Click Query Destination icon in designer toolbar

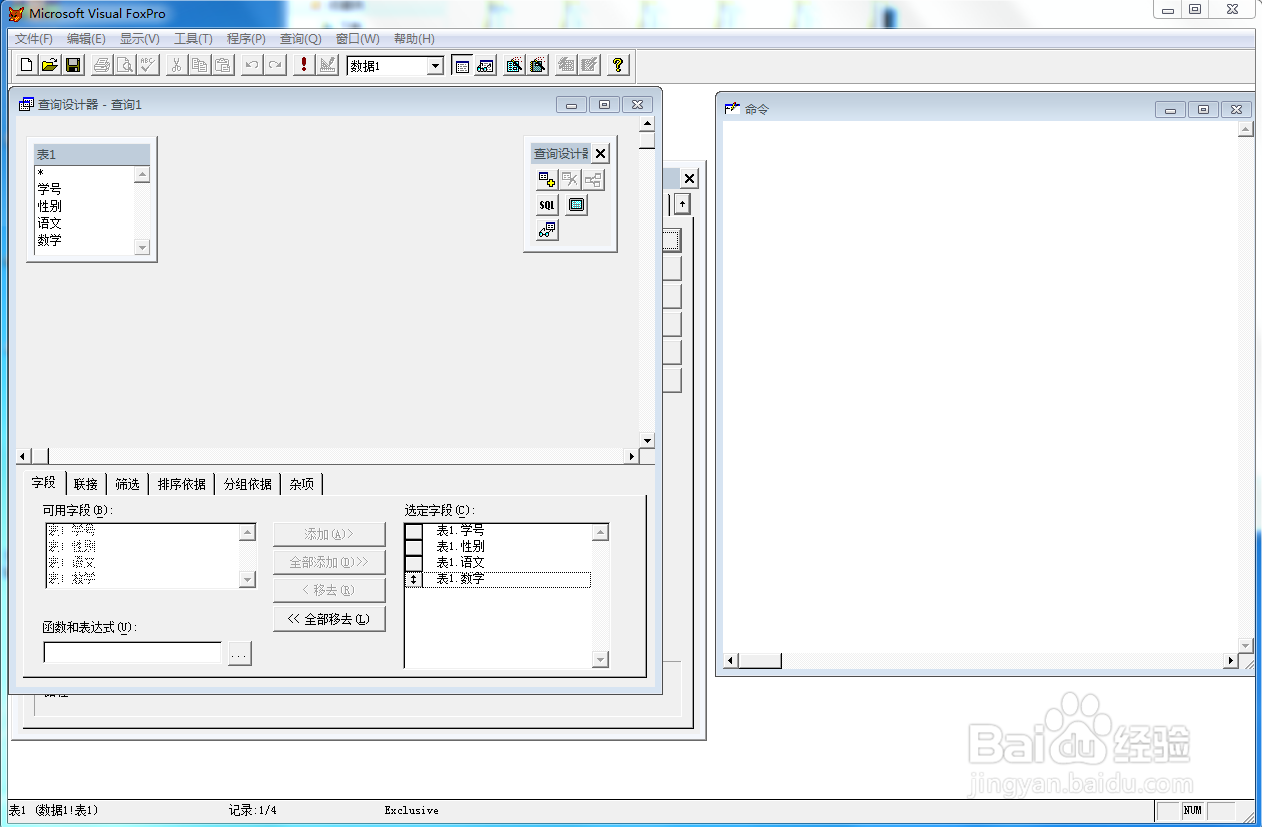547,231
